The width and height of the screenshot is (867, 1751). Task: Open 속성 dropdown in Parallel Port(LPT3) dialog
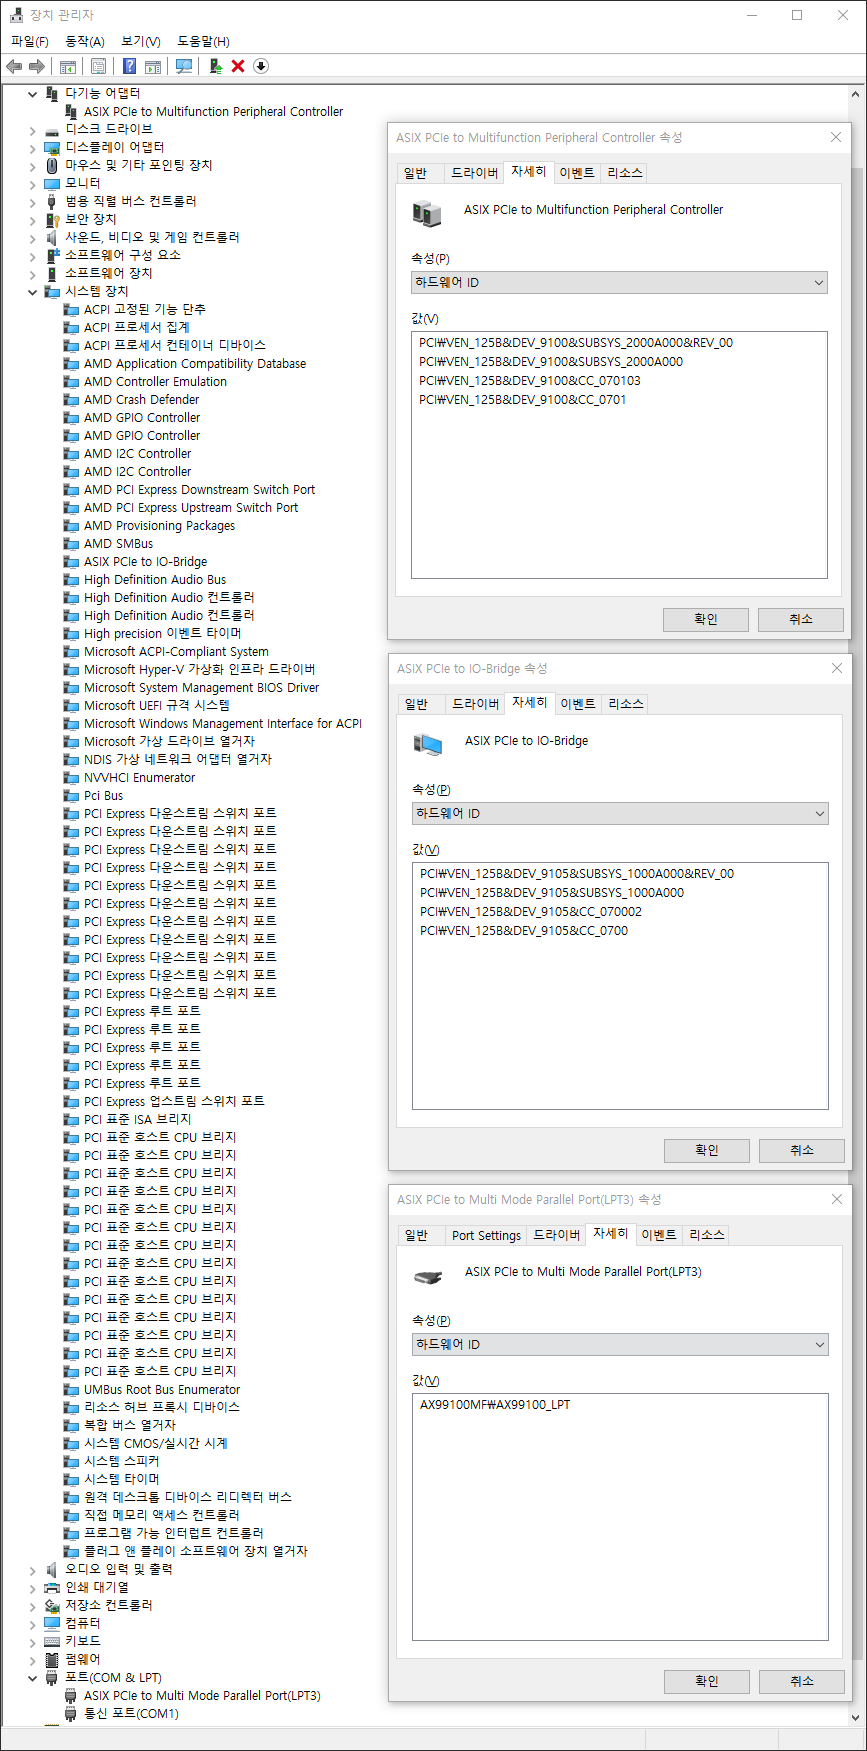click(x=620, y=1345)
